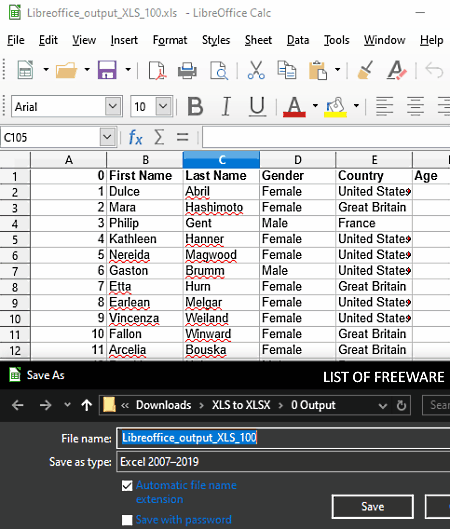Click the purple Save floppy icon
The width and height of the screenshot is (450, 529).
pyautogui.click(x=107, y=70)
